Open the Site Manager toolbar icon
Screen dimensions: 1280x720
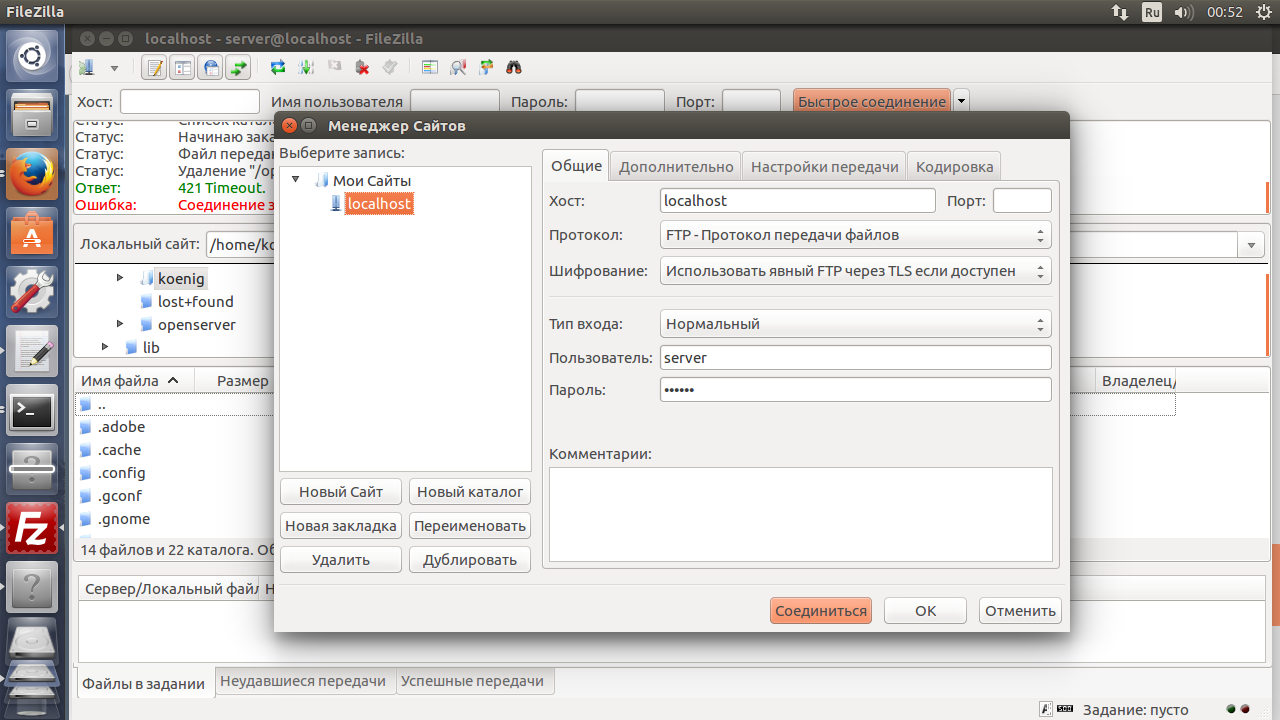click(x=87, y=68)
